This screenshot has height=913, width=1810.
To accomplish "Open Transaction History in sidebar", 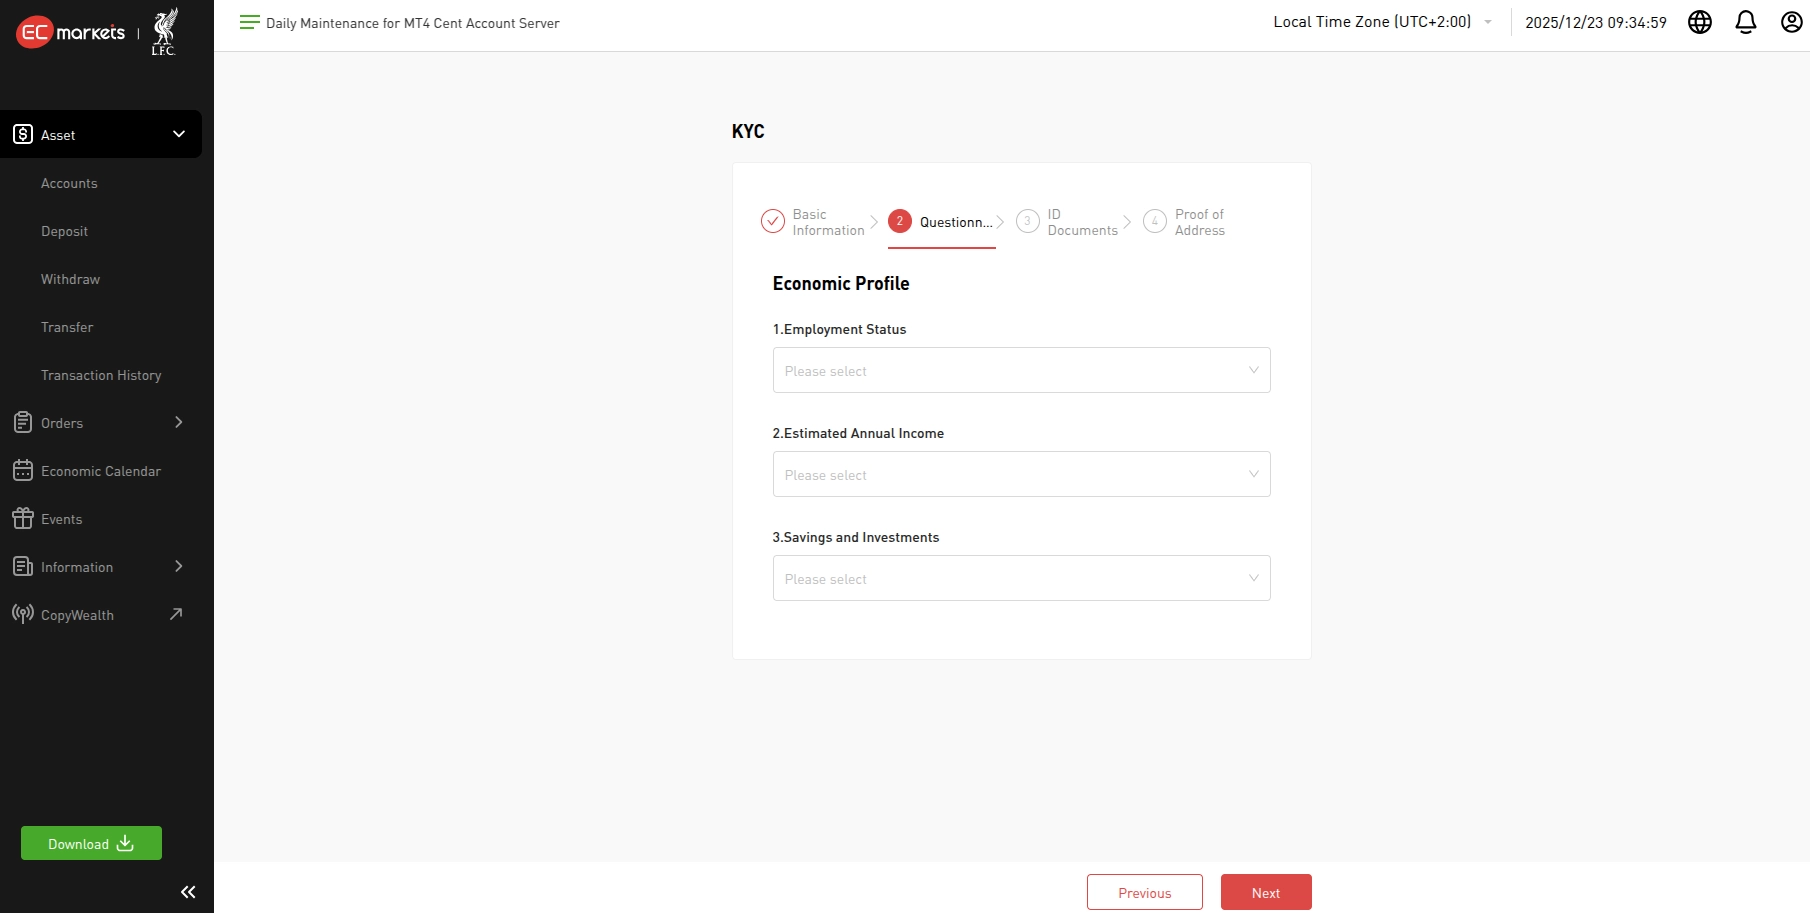I will [101, 375].
